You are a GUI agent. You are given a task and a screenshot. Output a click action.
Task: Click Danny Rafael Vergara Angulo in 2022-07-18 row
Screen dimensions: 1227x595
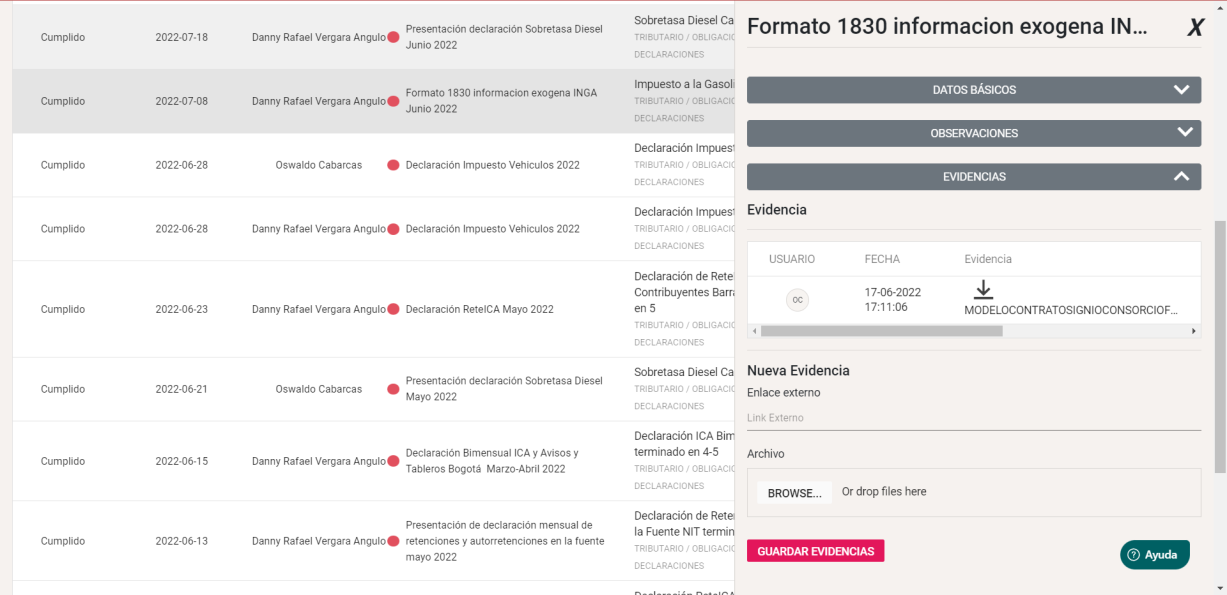tap(319, 37)
